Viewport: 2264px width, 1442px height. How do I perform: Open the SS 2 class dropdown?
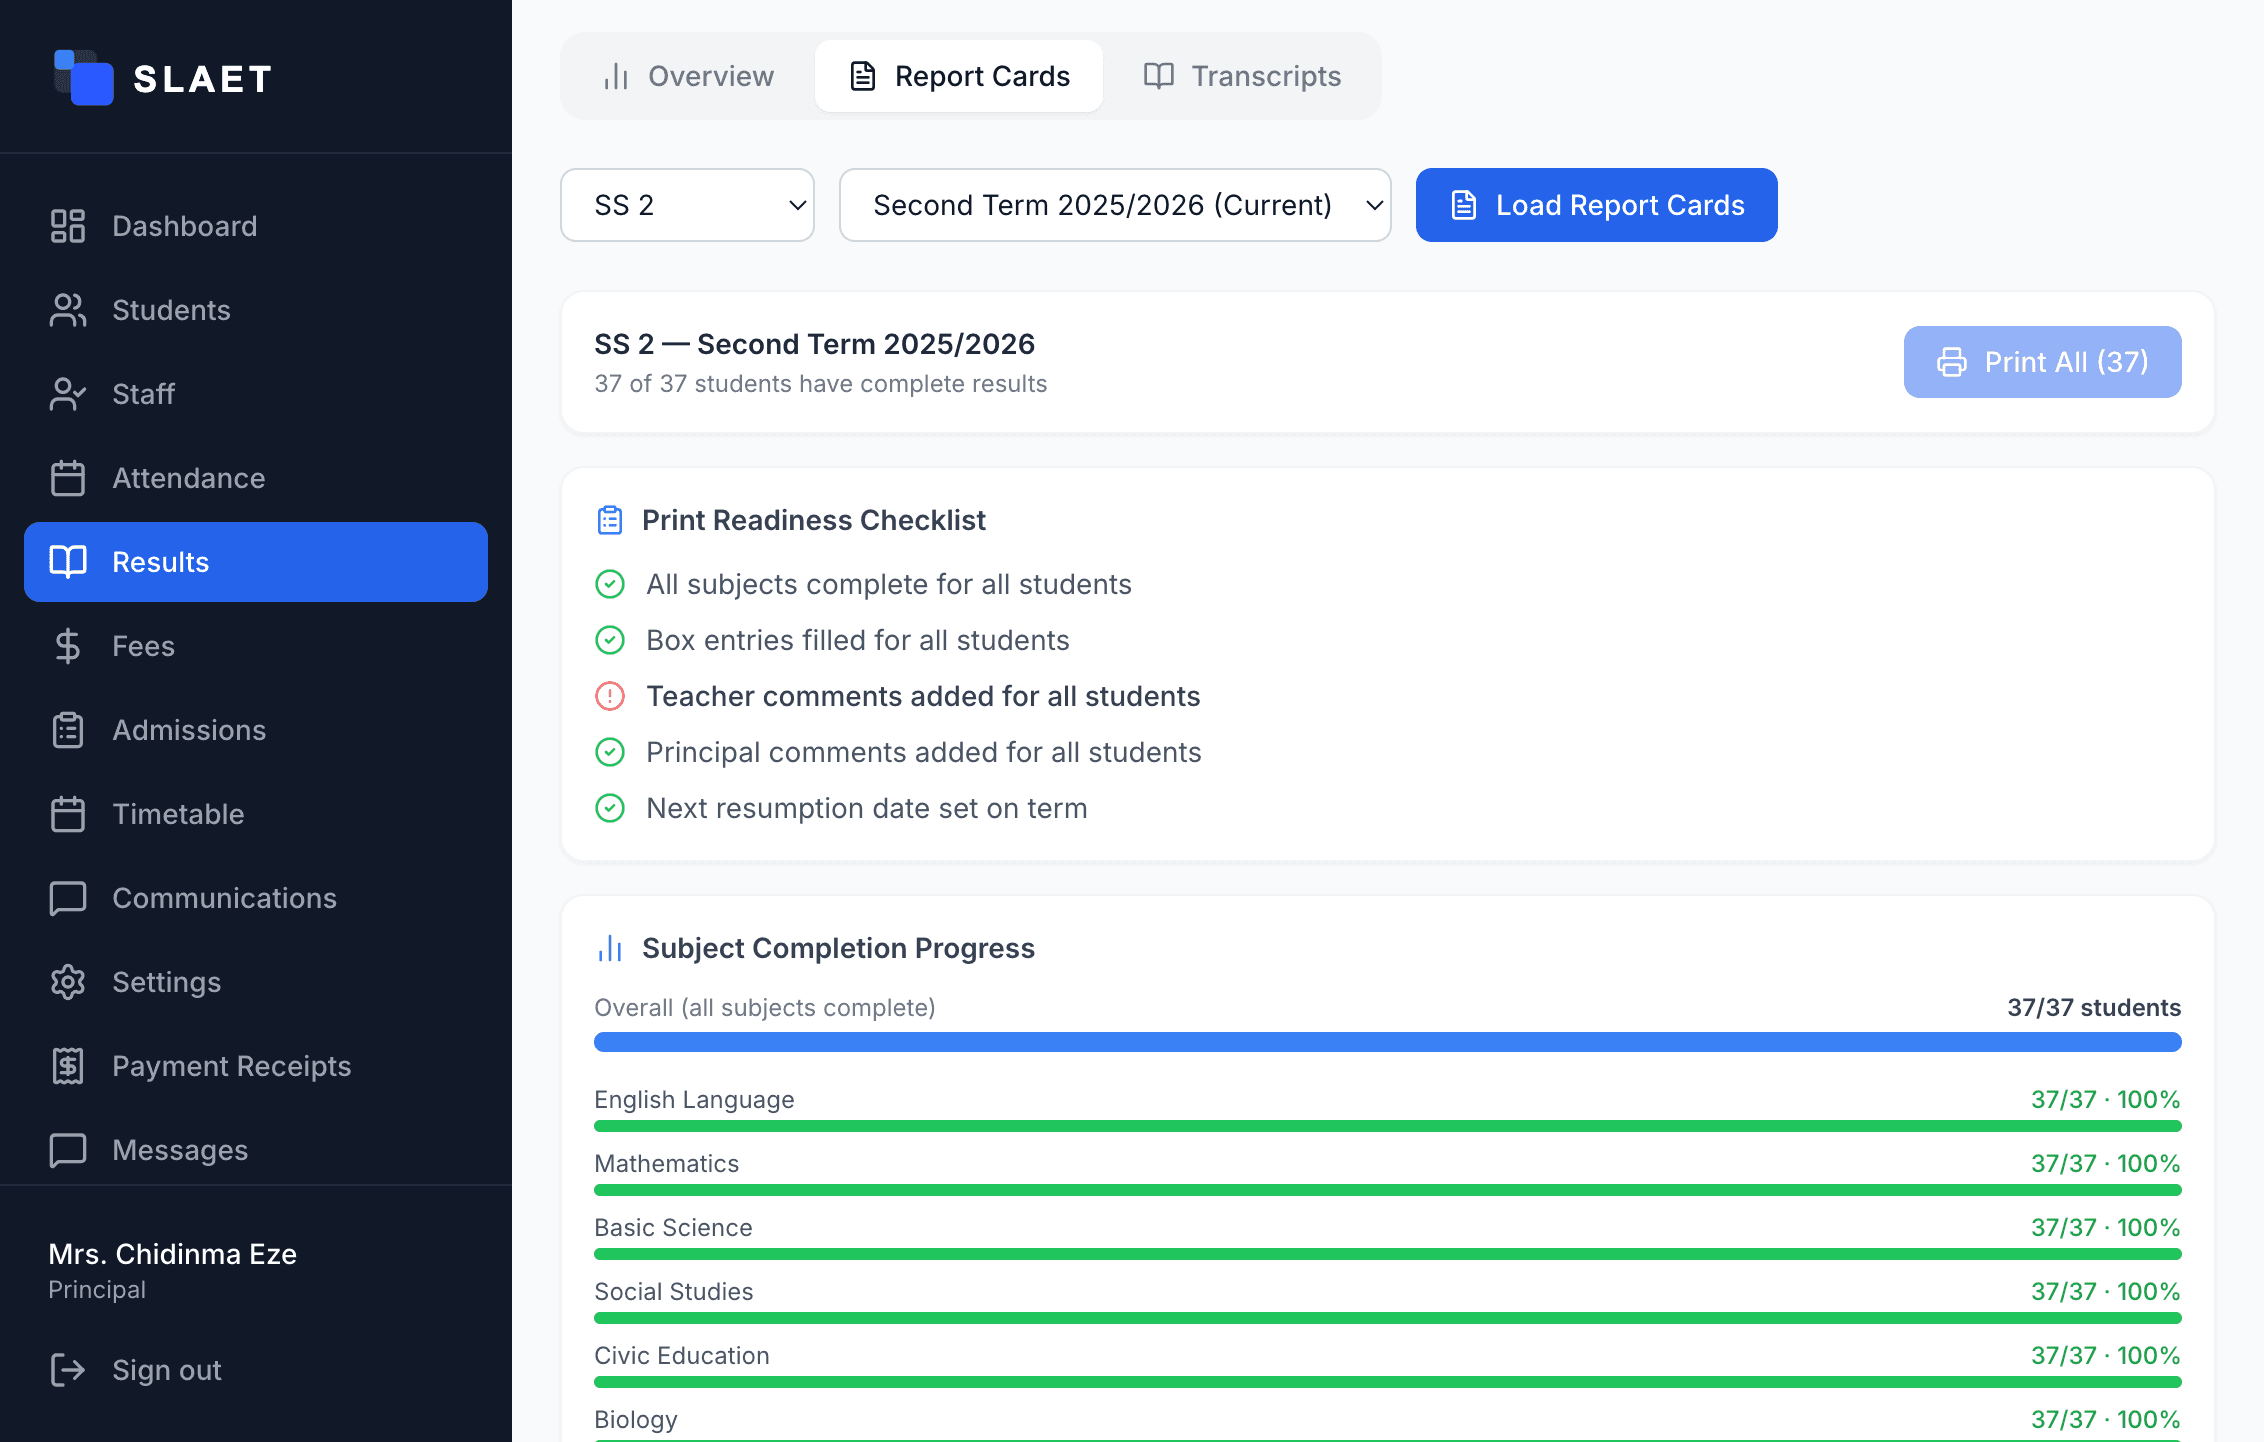coord(687,205)
